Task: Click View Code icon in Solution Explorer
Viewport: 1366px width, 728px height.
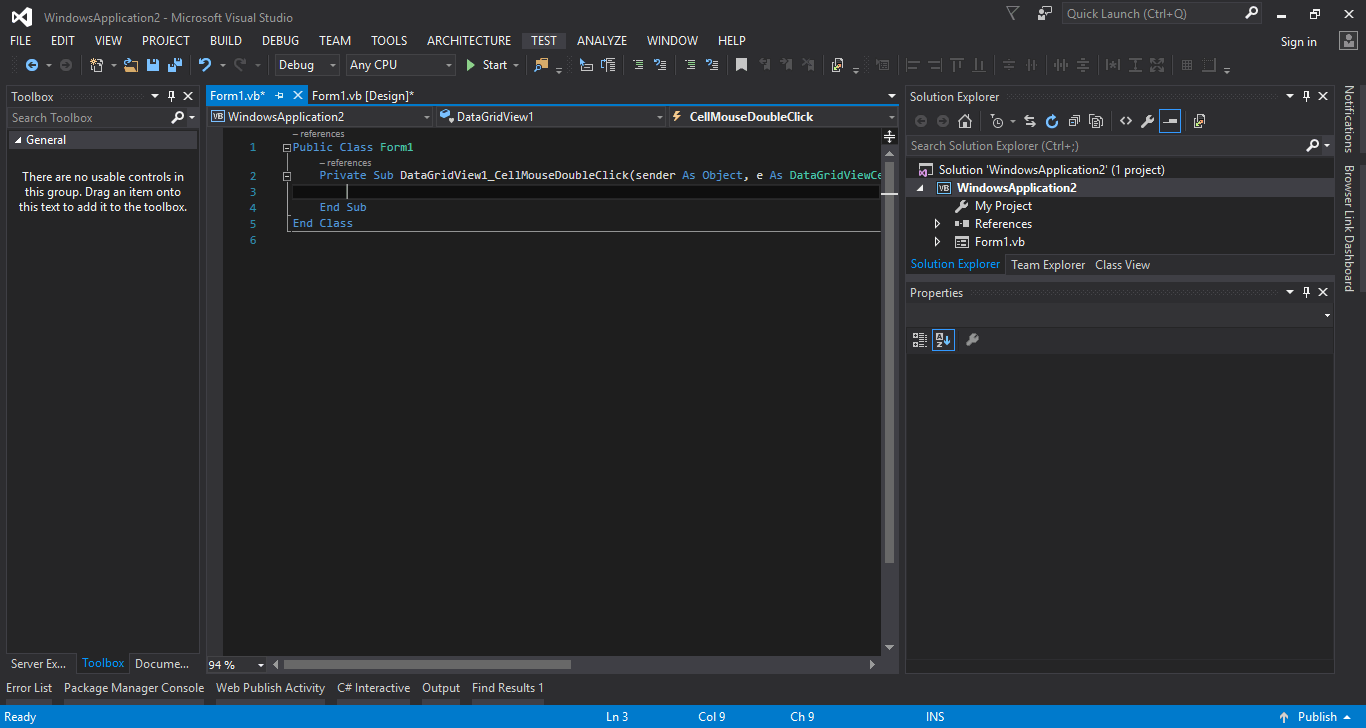Action: coord(1126,121)
